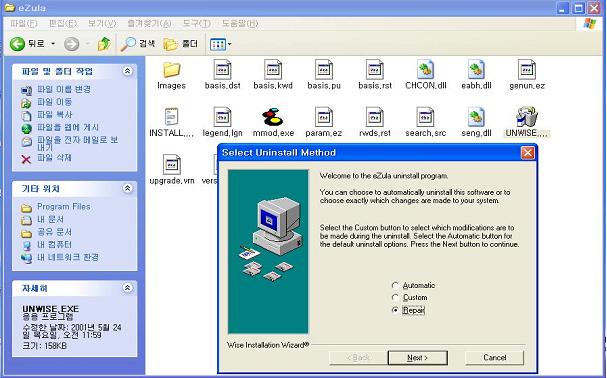Image resolution: width=607 pixels, height=378 pixels.
Task: Click the 파일을 웹에 게시 link
Action: [x=68, y=127]
